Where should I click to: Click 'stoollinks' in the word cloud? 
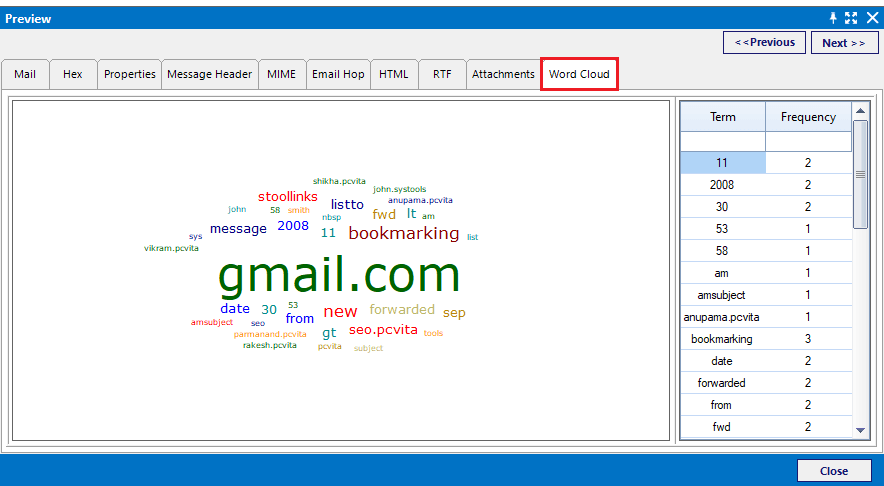click(288, 197)
